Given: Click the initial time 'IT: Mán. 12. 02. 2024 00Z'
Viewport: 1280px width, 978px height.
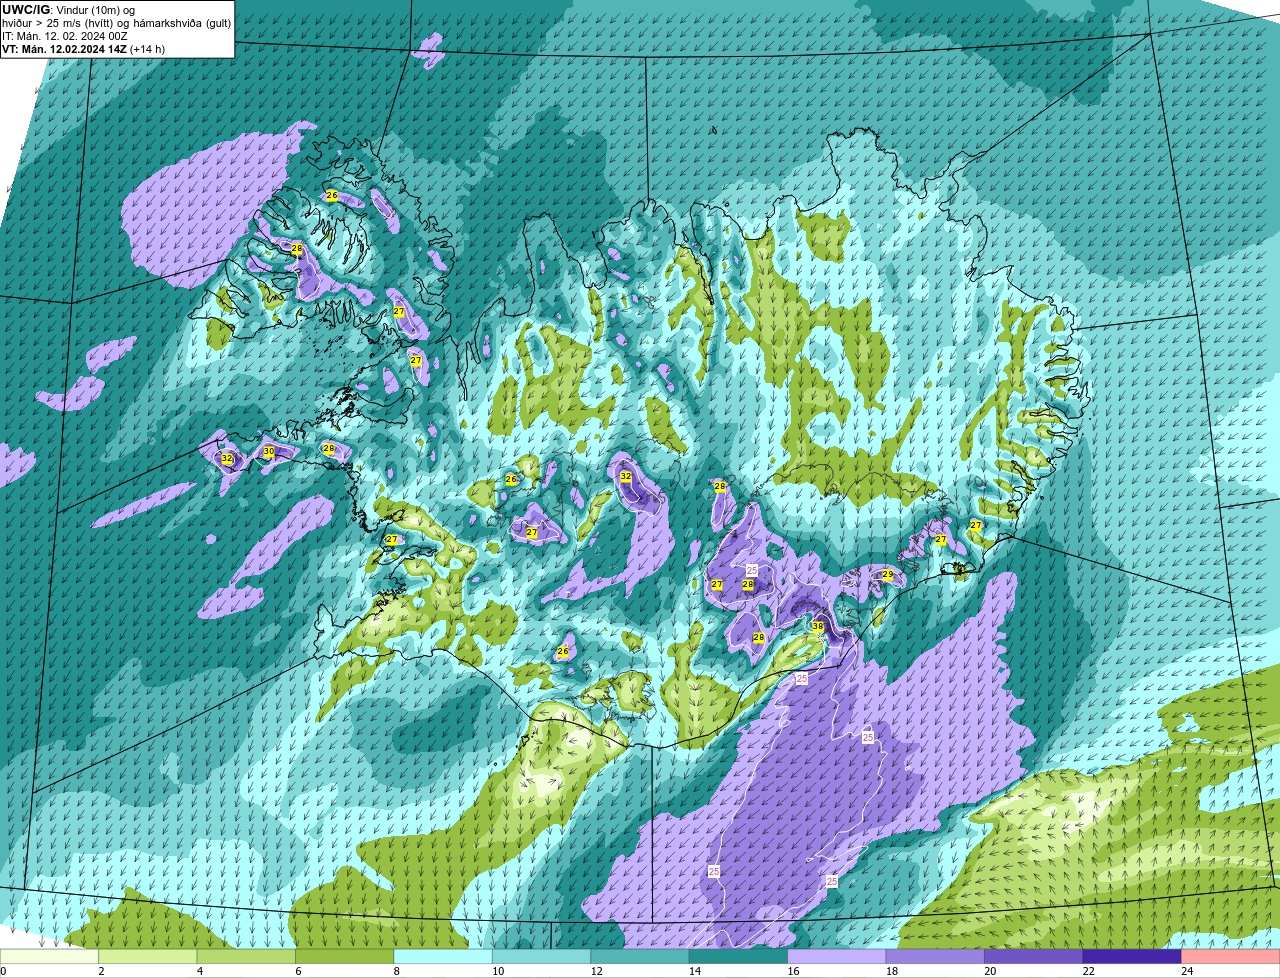Looking at the screenshot, I should point(65,35).
